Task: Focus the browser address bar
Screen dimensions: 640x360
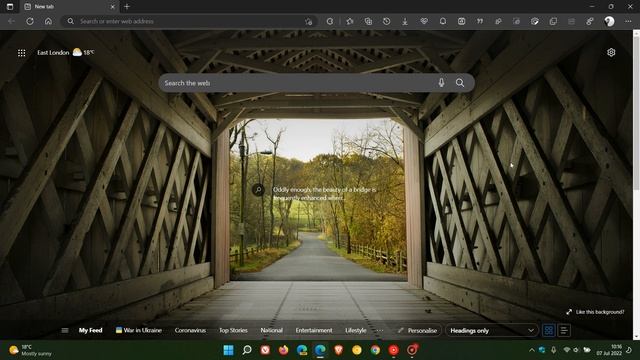Action: pyautogui.click(x=190, y=21)
